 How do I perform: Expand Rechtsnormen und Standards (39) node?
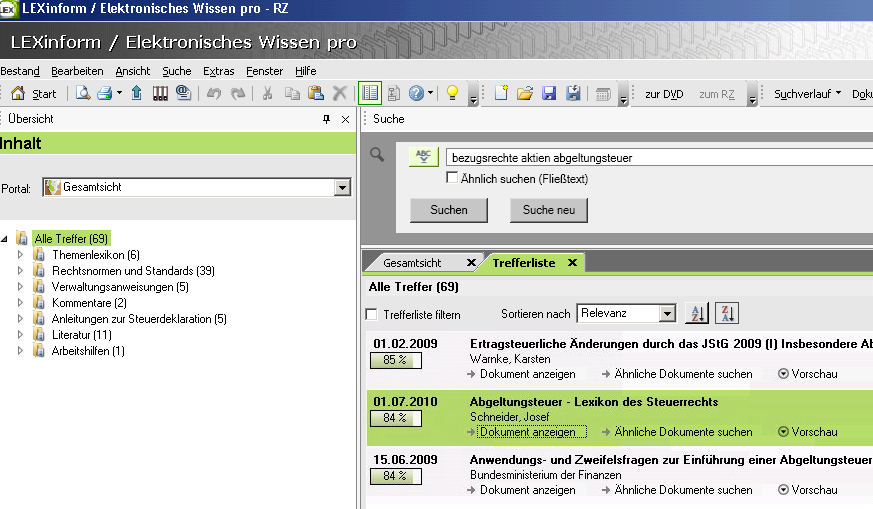click(21, 271)
